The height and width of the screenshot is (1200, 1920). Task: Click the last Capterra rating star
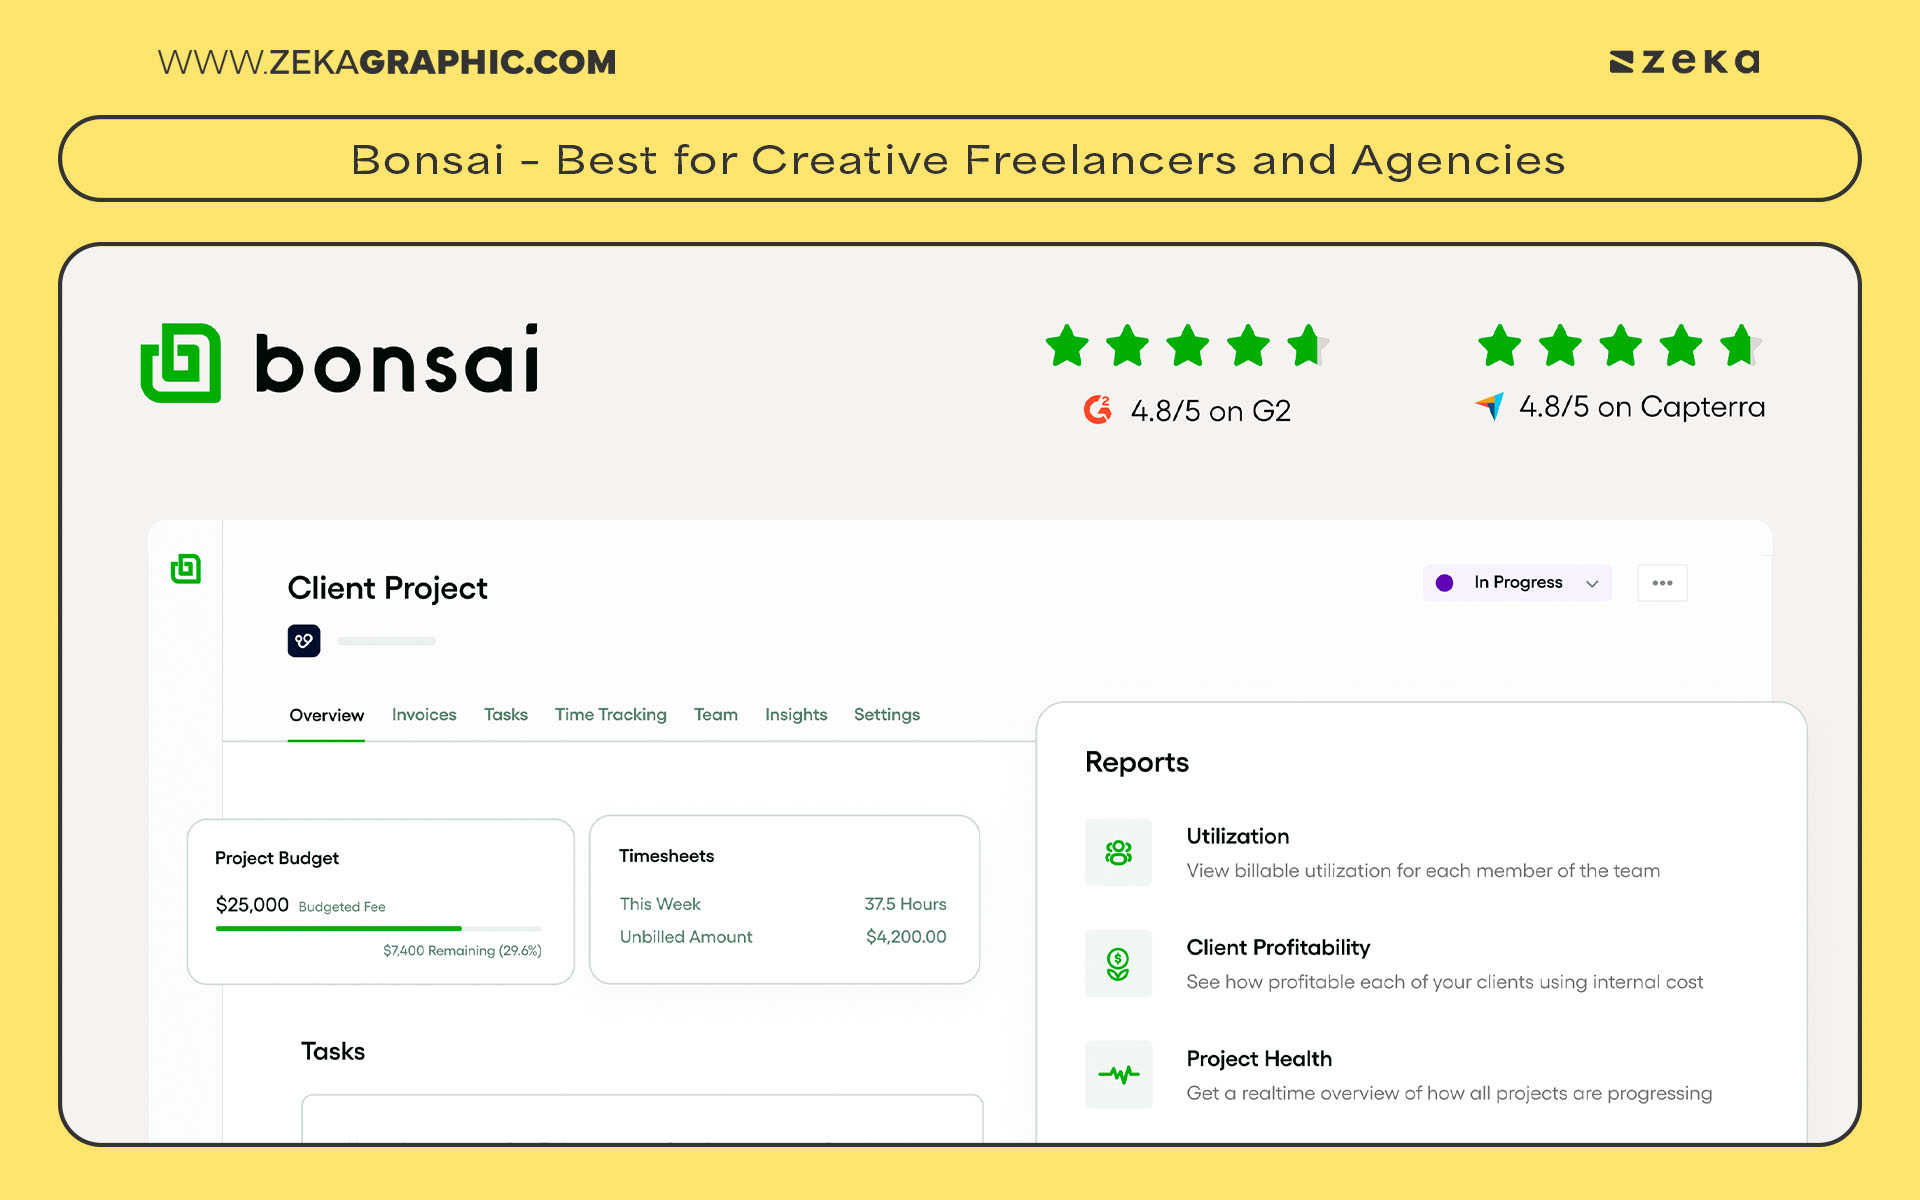[1740, 347]
